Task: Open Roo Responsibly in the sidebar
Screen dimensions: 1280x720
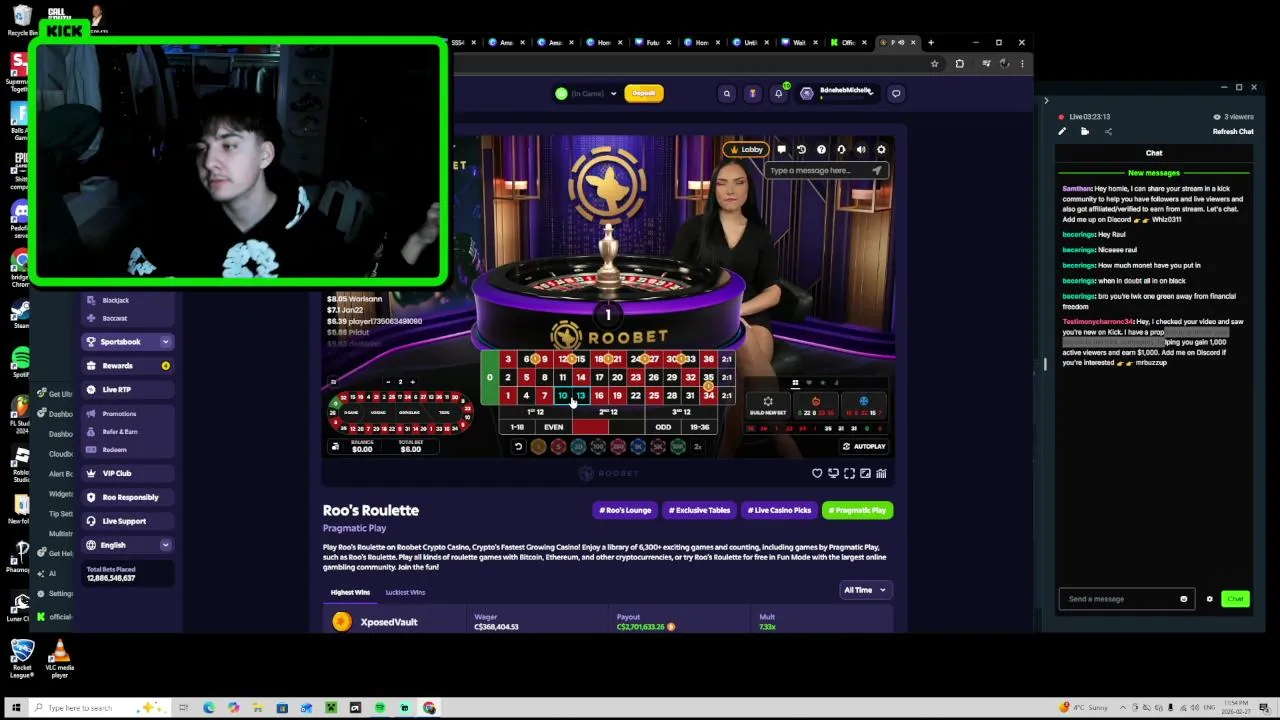Action: (128, 497)
